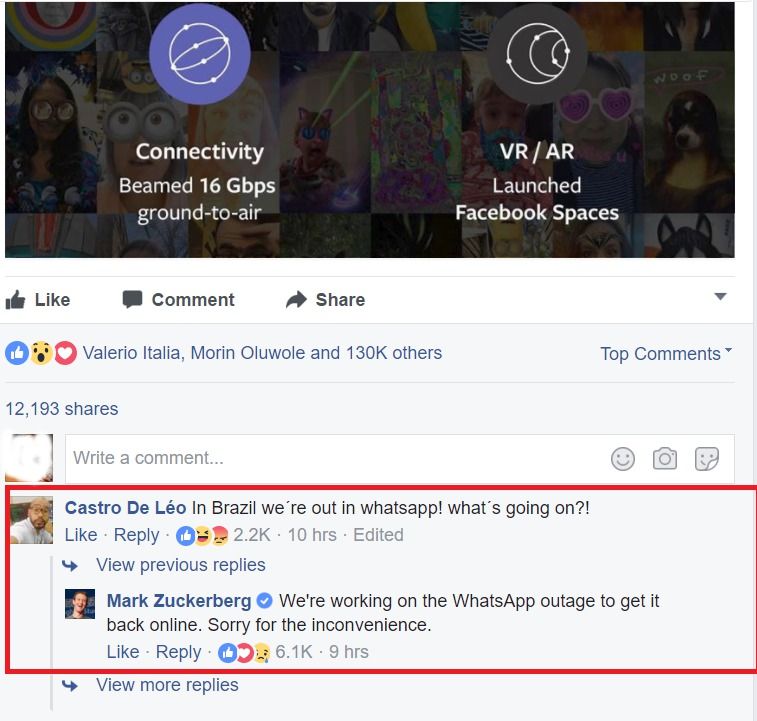Screen dimensions: 757x721
Task: Click the Comment speech bubble icon
Action: (x=132, y=299)
